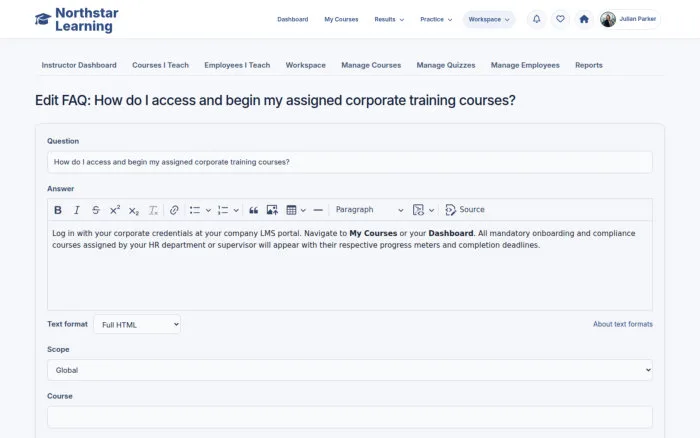Insert a horizontal line
The image size is (700, 438).
[x=318, y=210]
